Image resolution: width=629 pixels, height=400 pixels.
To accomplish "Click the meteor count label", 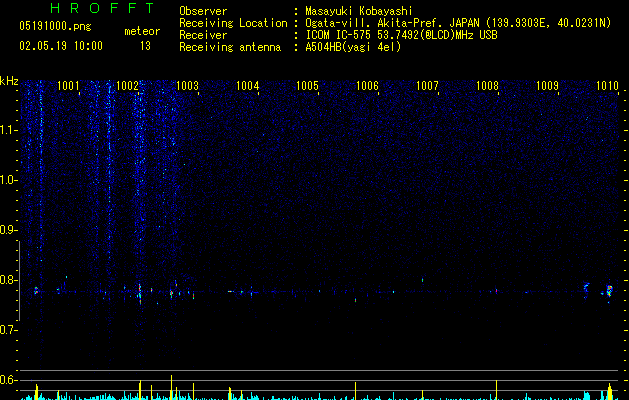I will [142, 31].
